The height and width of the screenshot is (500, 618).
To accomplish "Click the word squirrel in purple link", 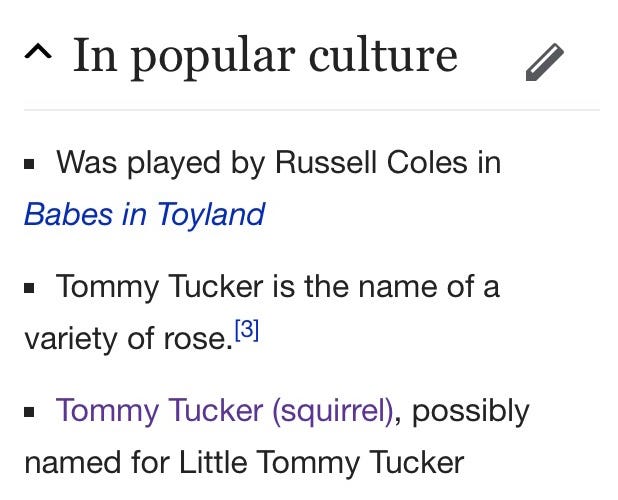I will click(x=333, y=411).
